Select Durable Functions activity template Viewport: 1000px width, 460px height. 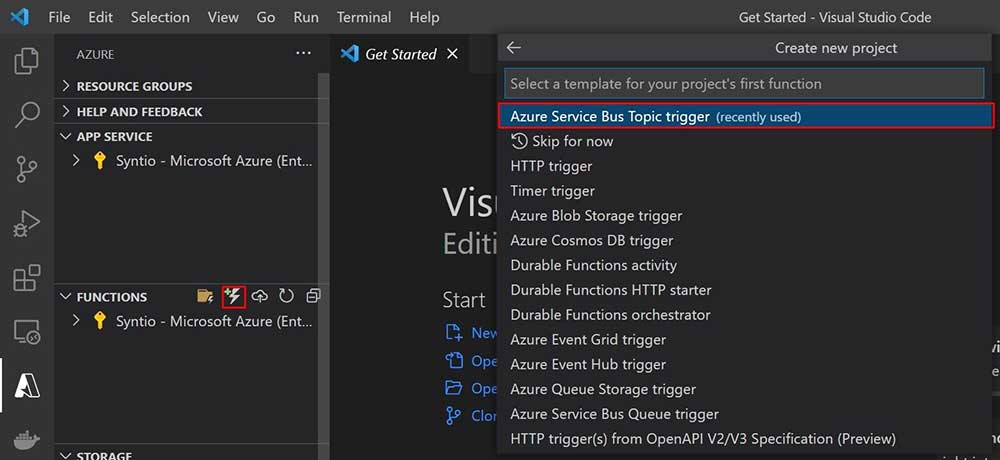(746, 265)
